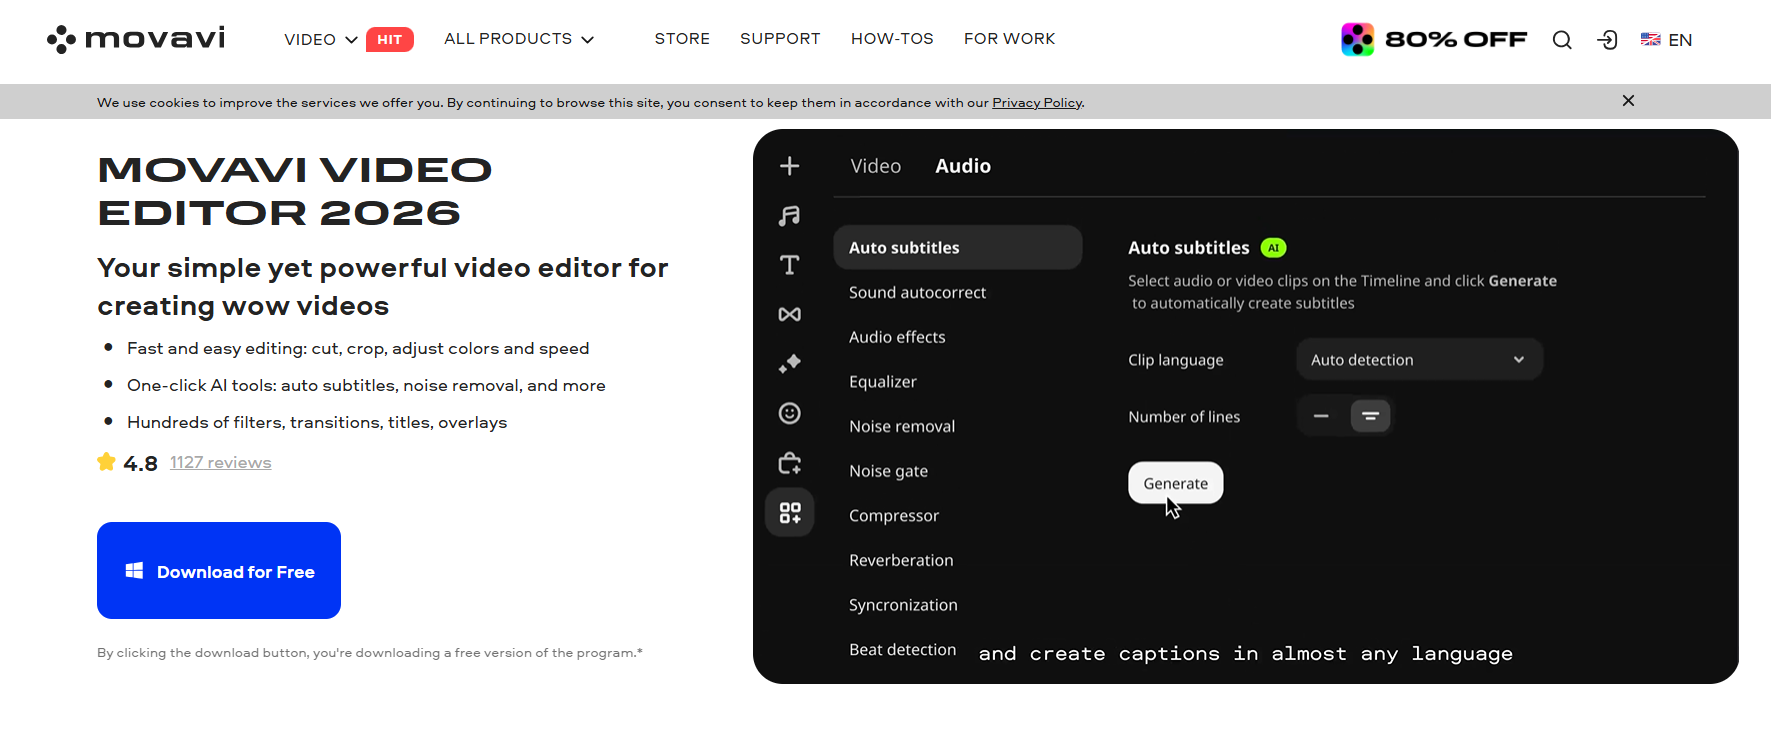Click the Clip language label
This screenshot has height=738, width=1771.
[x=1176, y=360]
